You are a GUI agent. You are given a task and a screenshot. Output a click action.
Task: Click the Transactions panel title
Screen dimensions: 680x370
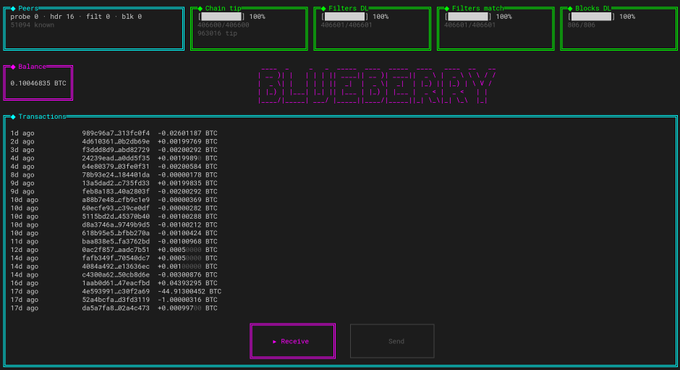(x=42, y=117)
